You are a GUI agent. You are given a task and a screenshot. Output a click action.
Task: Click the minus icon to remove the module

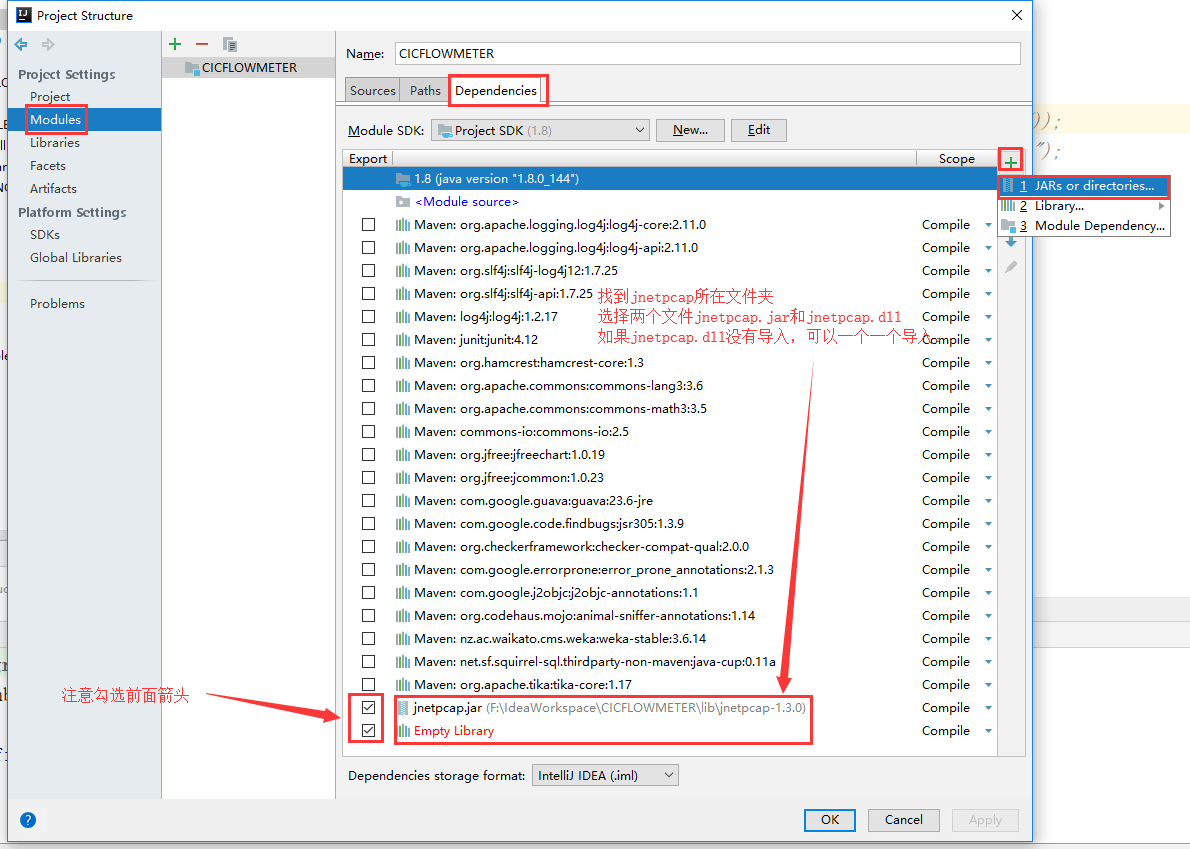coord(201,44)
